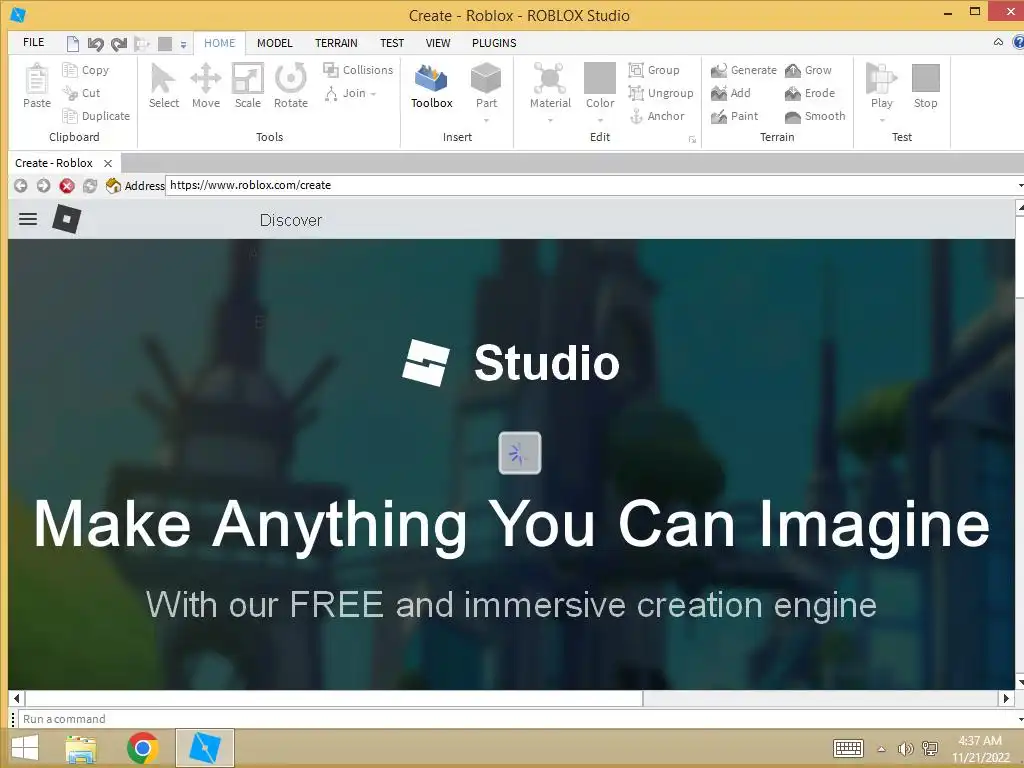
Task: Switch to the VIEW ribbon tab
Action: point(438,43)
